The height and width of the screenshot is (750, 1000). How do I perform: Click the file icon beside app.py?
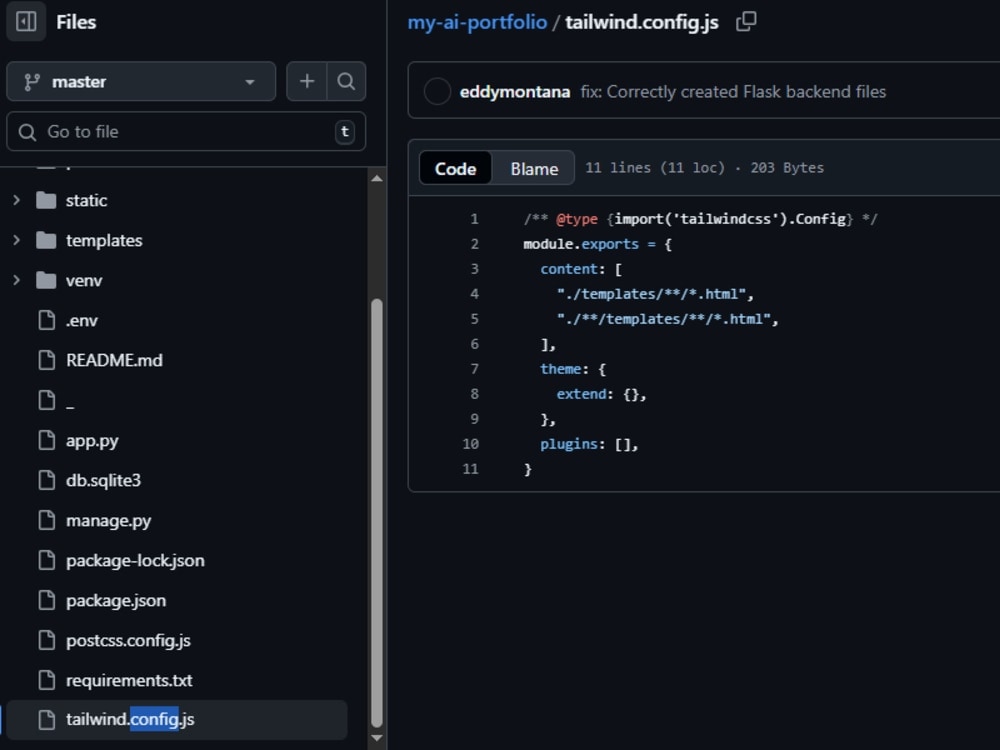tap(47, 440)
